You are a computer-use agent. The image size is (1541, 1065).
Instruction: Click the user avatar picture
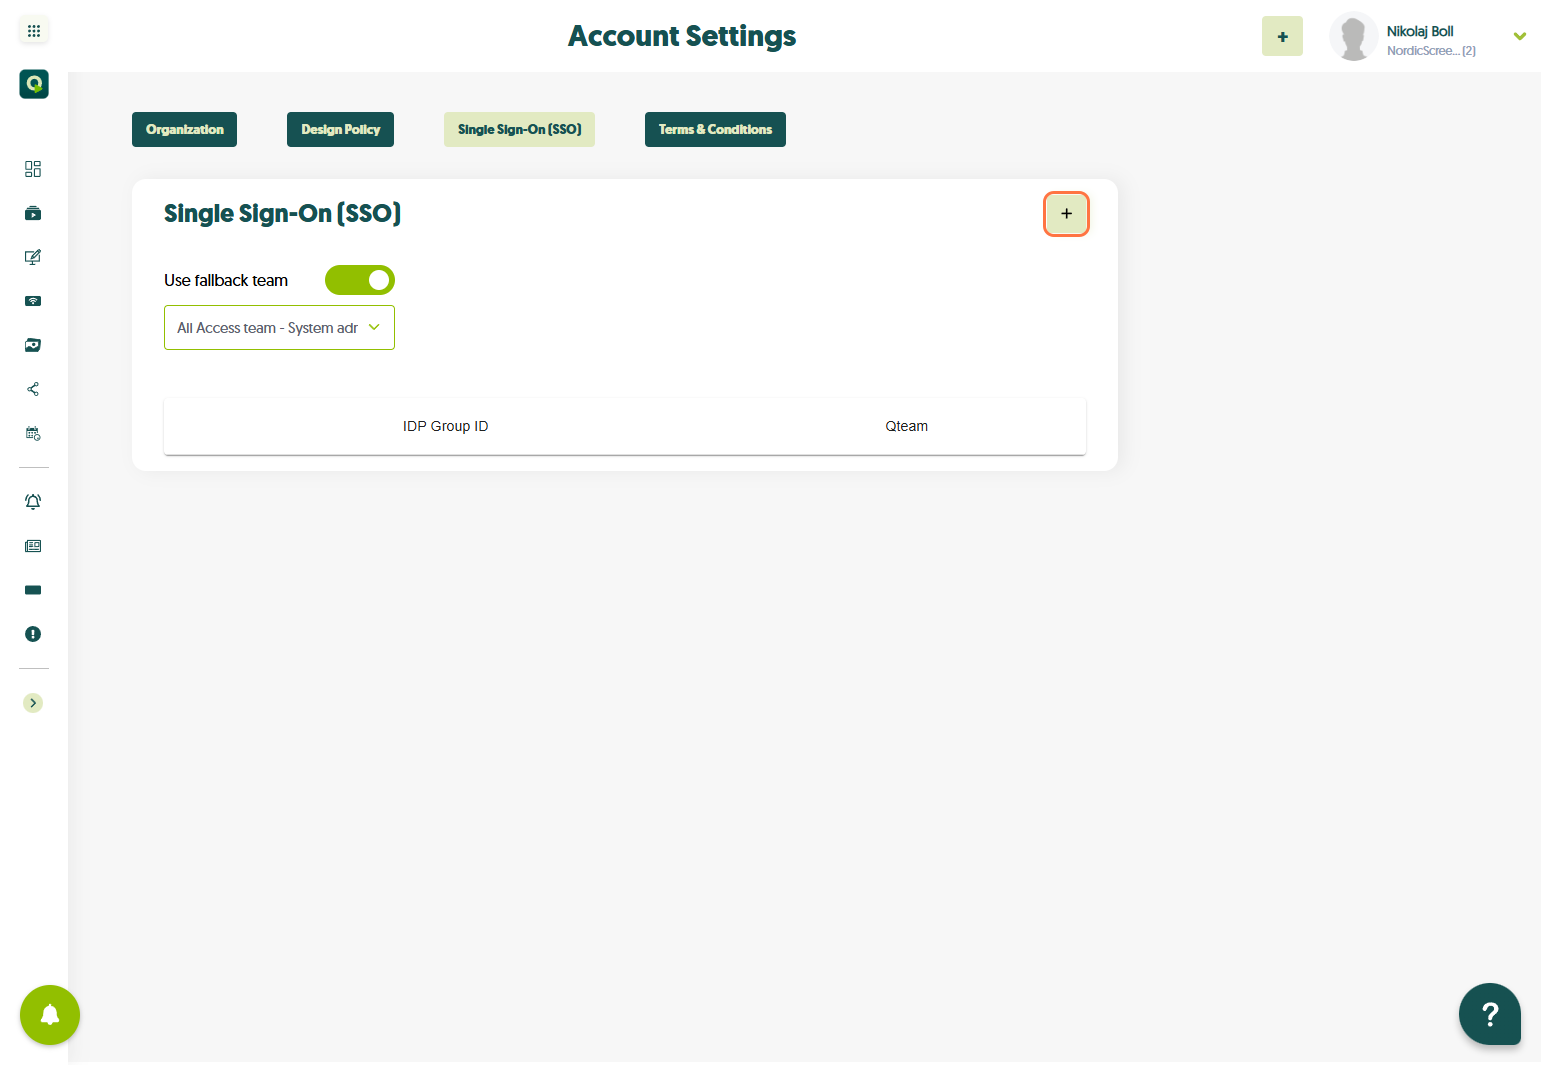coord(1353,37)
